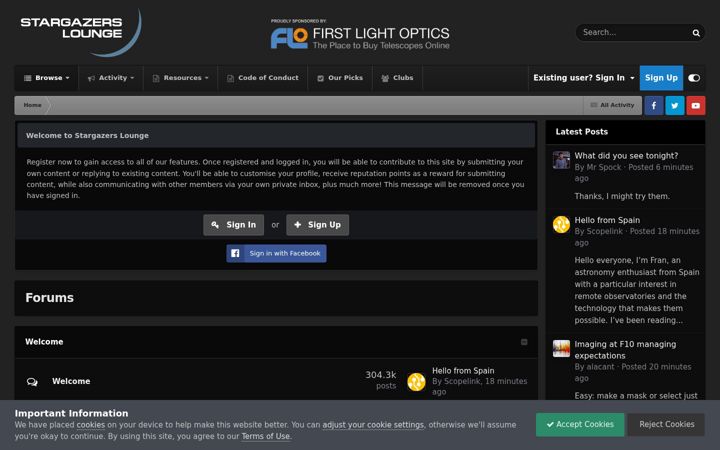Go to Our Picks

(340, 78)
